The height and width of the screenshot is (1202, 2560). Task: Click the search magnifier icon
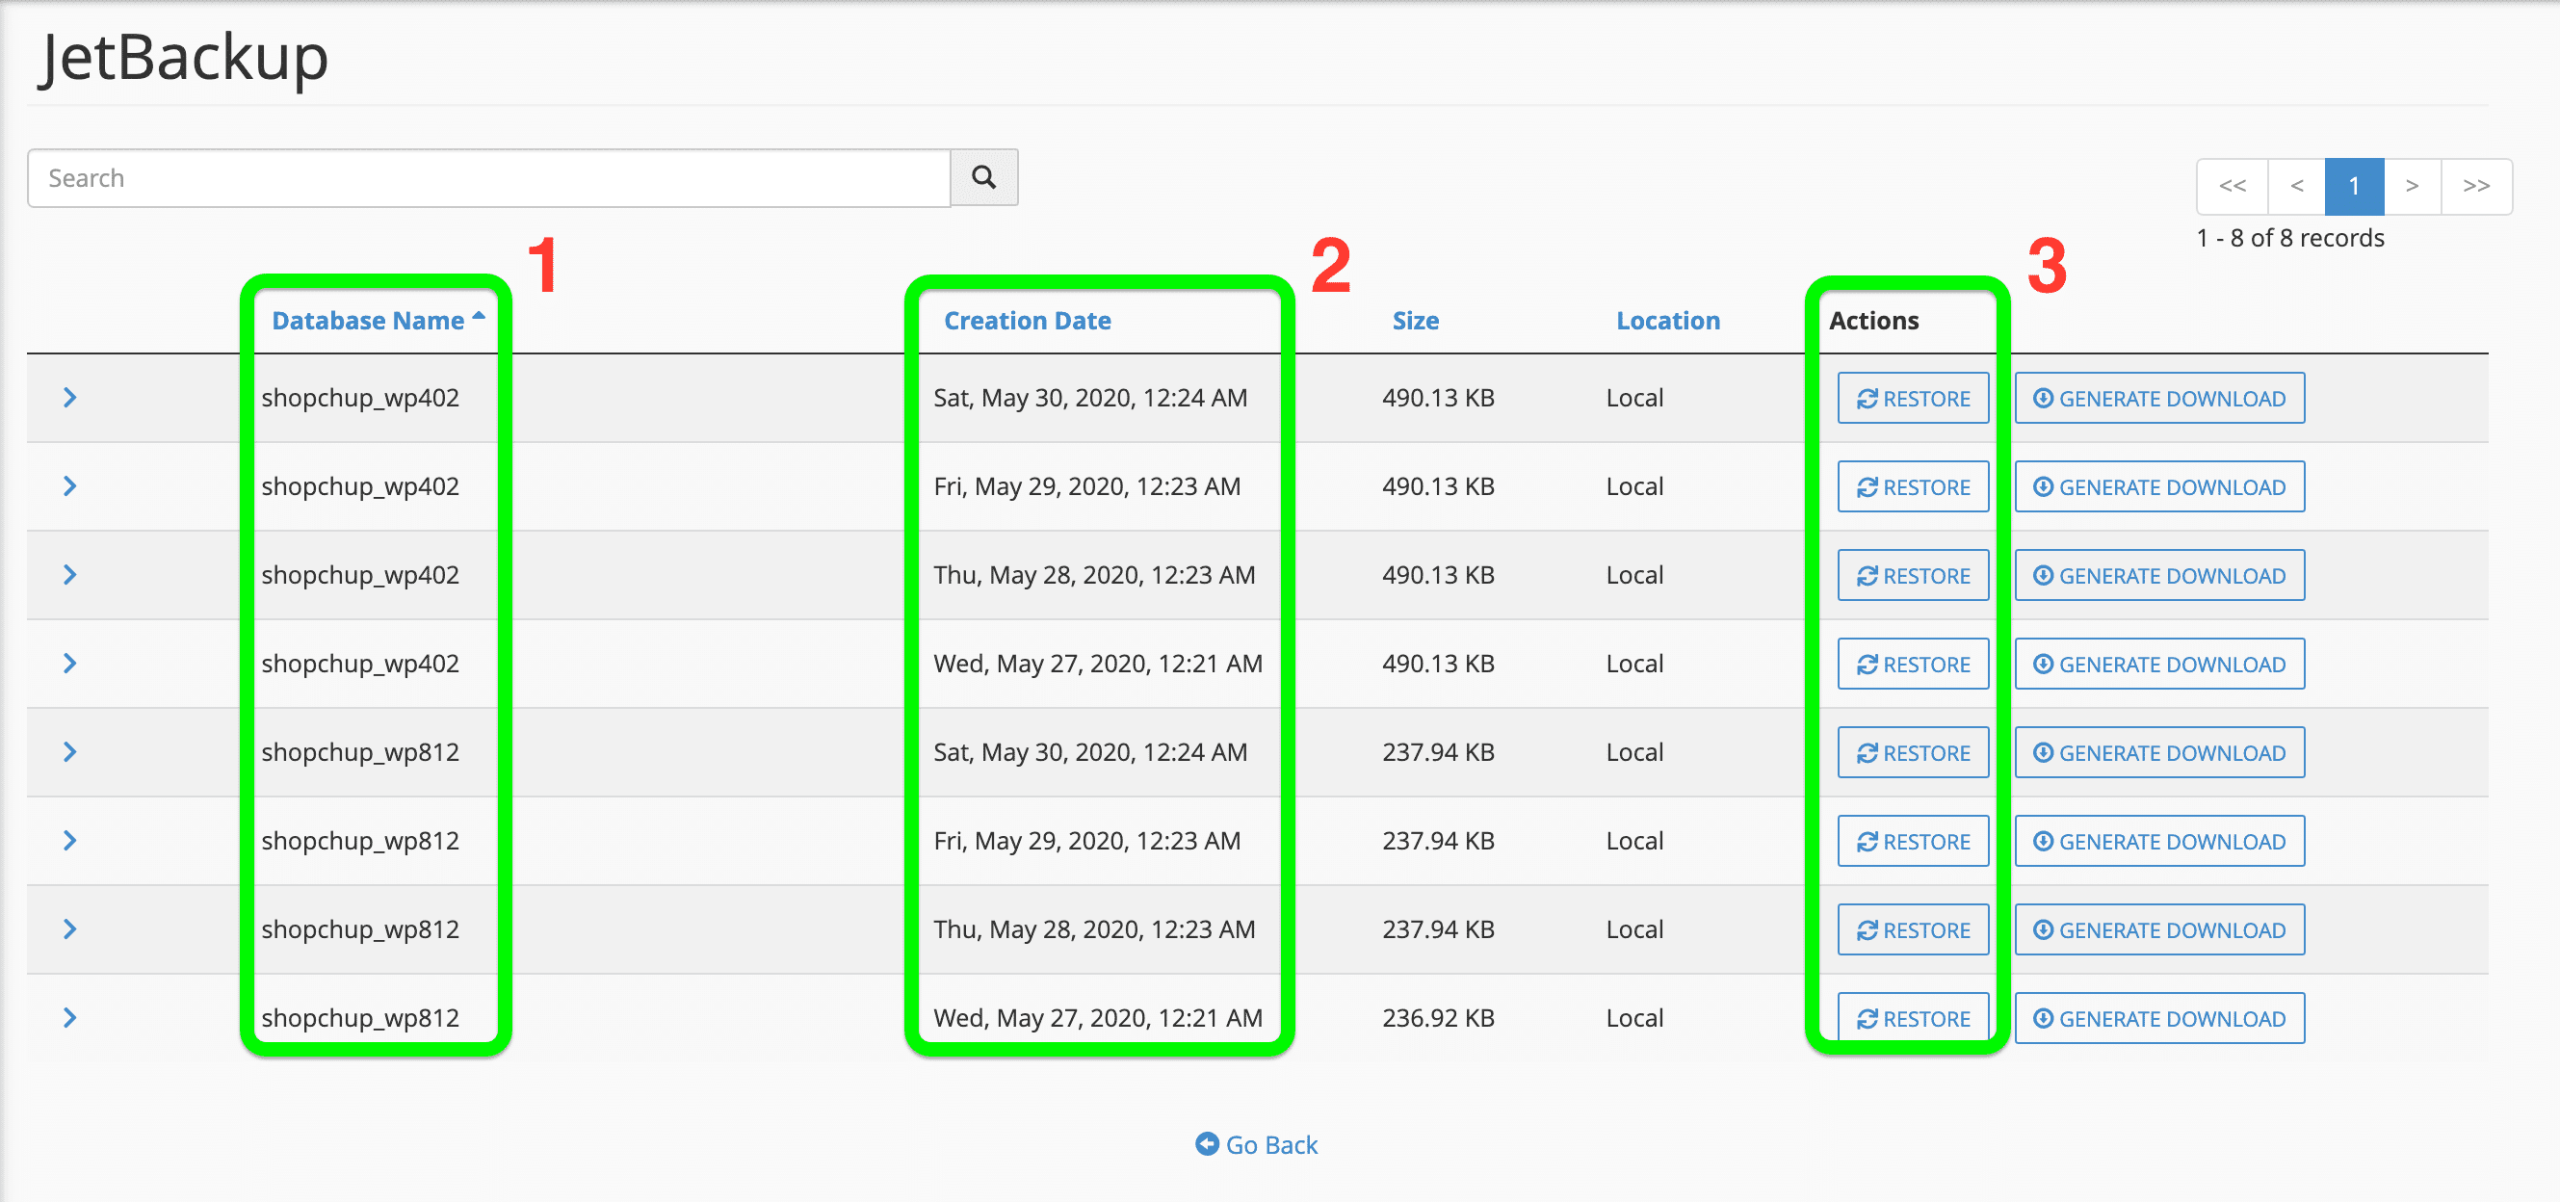[983, 177]
